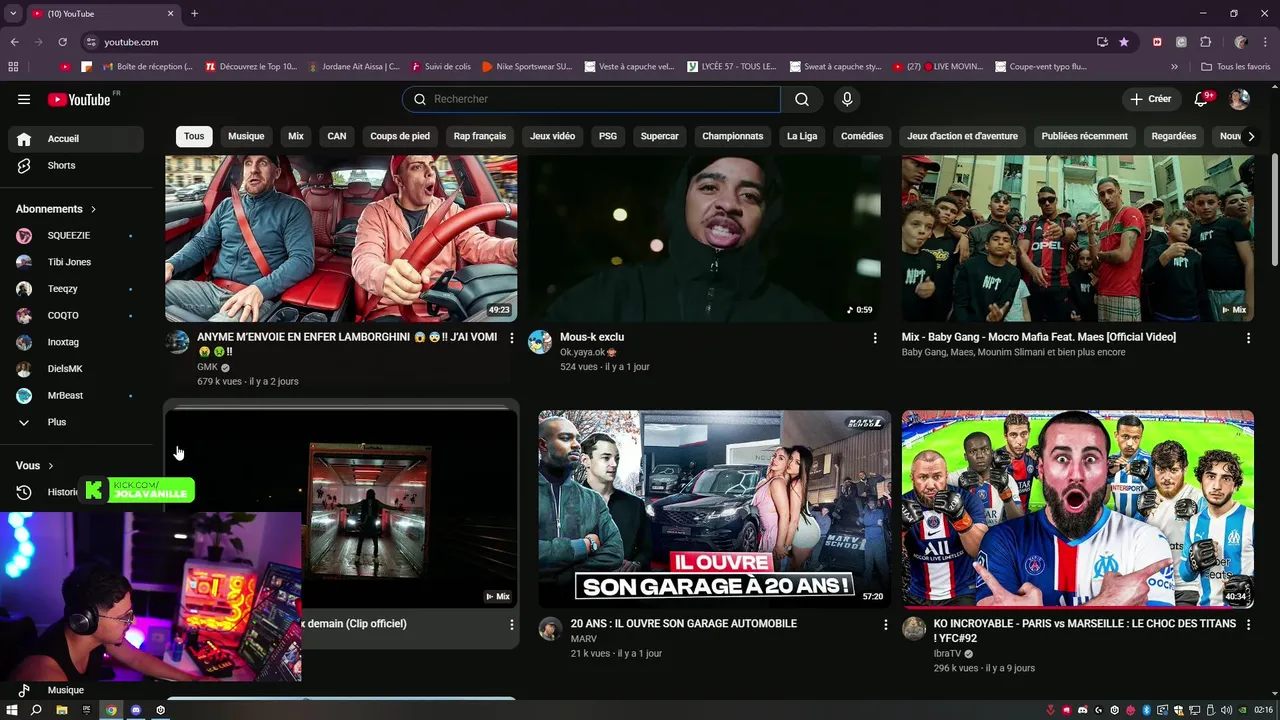Click MARV channel avatar
The image size is (1280, 720).
tap(550, 628)
